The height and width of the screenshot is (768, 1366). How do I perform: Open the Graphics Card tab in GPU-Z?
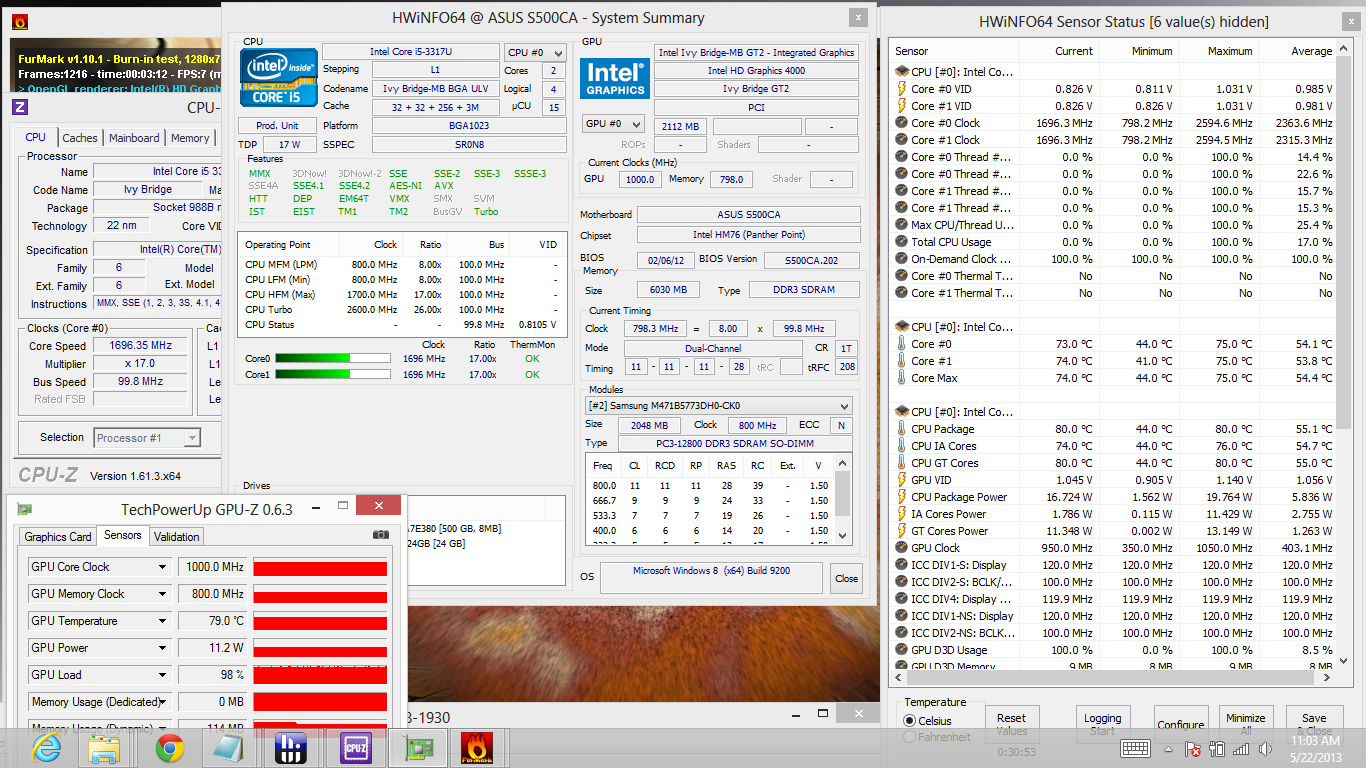pyautogui.click(x=58, y=537)
